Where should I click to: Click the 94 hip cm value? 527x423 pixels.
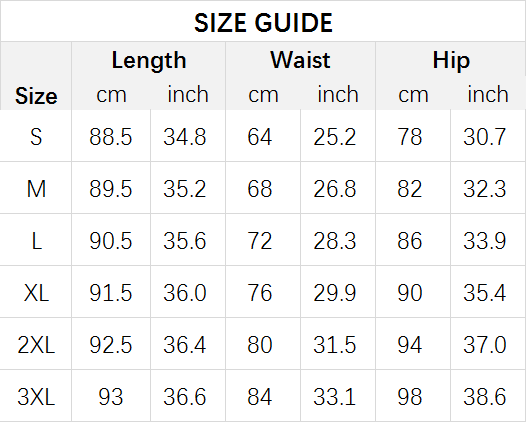[409, 345]
